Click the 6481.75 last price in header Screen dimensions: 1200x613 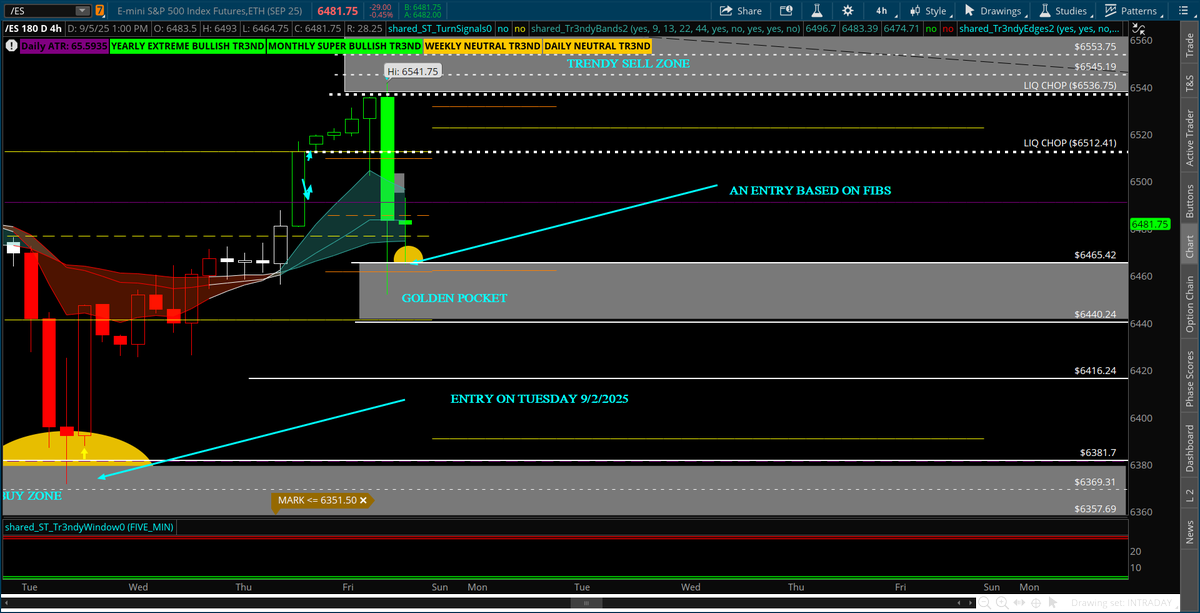pyautogui.click(x=337, y=11)
